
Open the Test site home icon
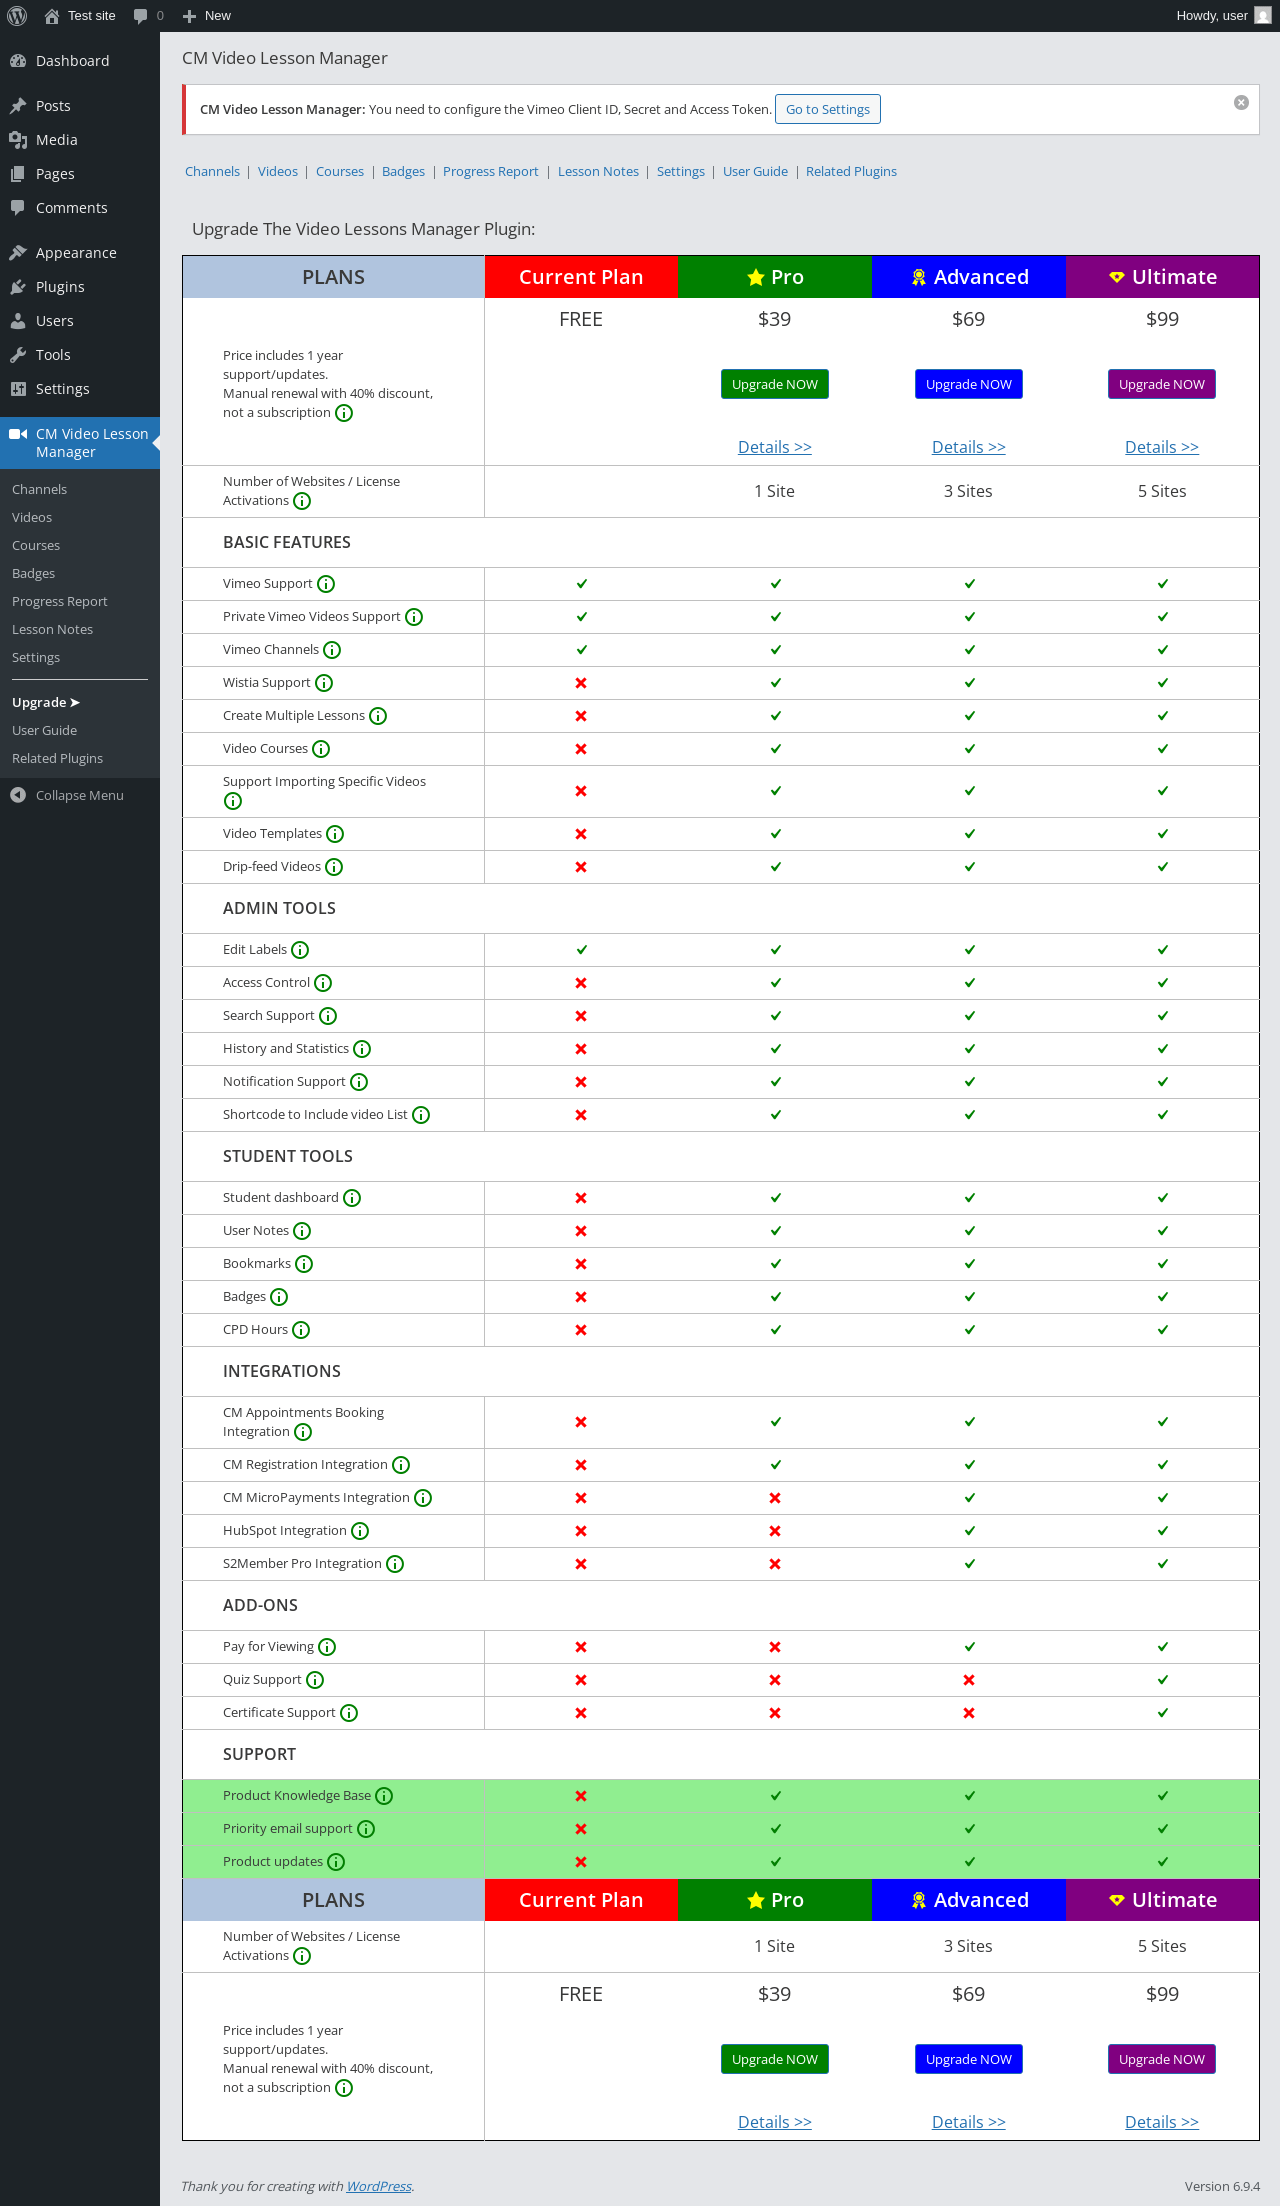pos(52,16)
